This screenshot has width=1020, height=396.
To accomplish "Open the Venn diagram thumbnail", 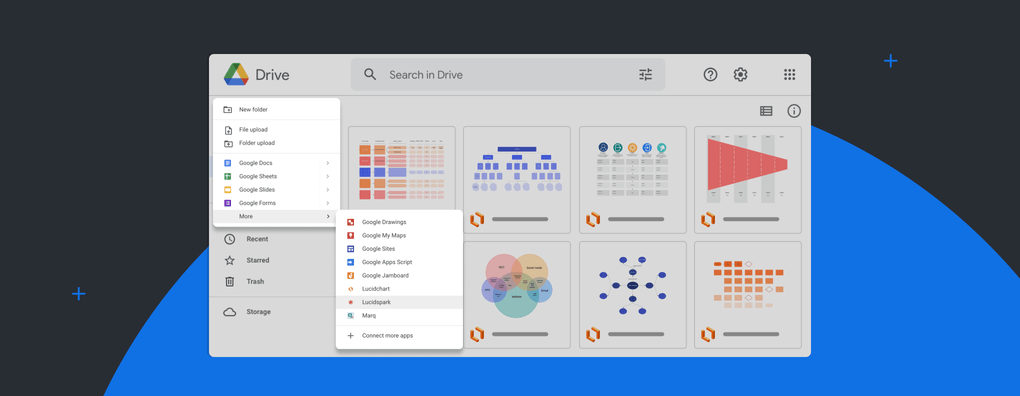I will 517,285.
